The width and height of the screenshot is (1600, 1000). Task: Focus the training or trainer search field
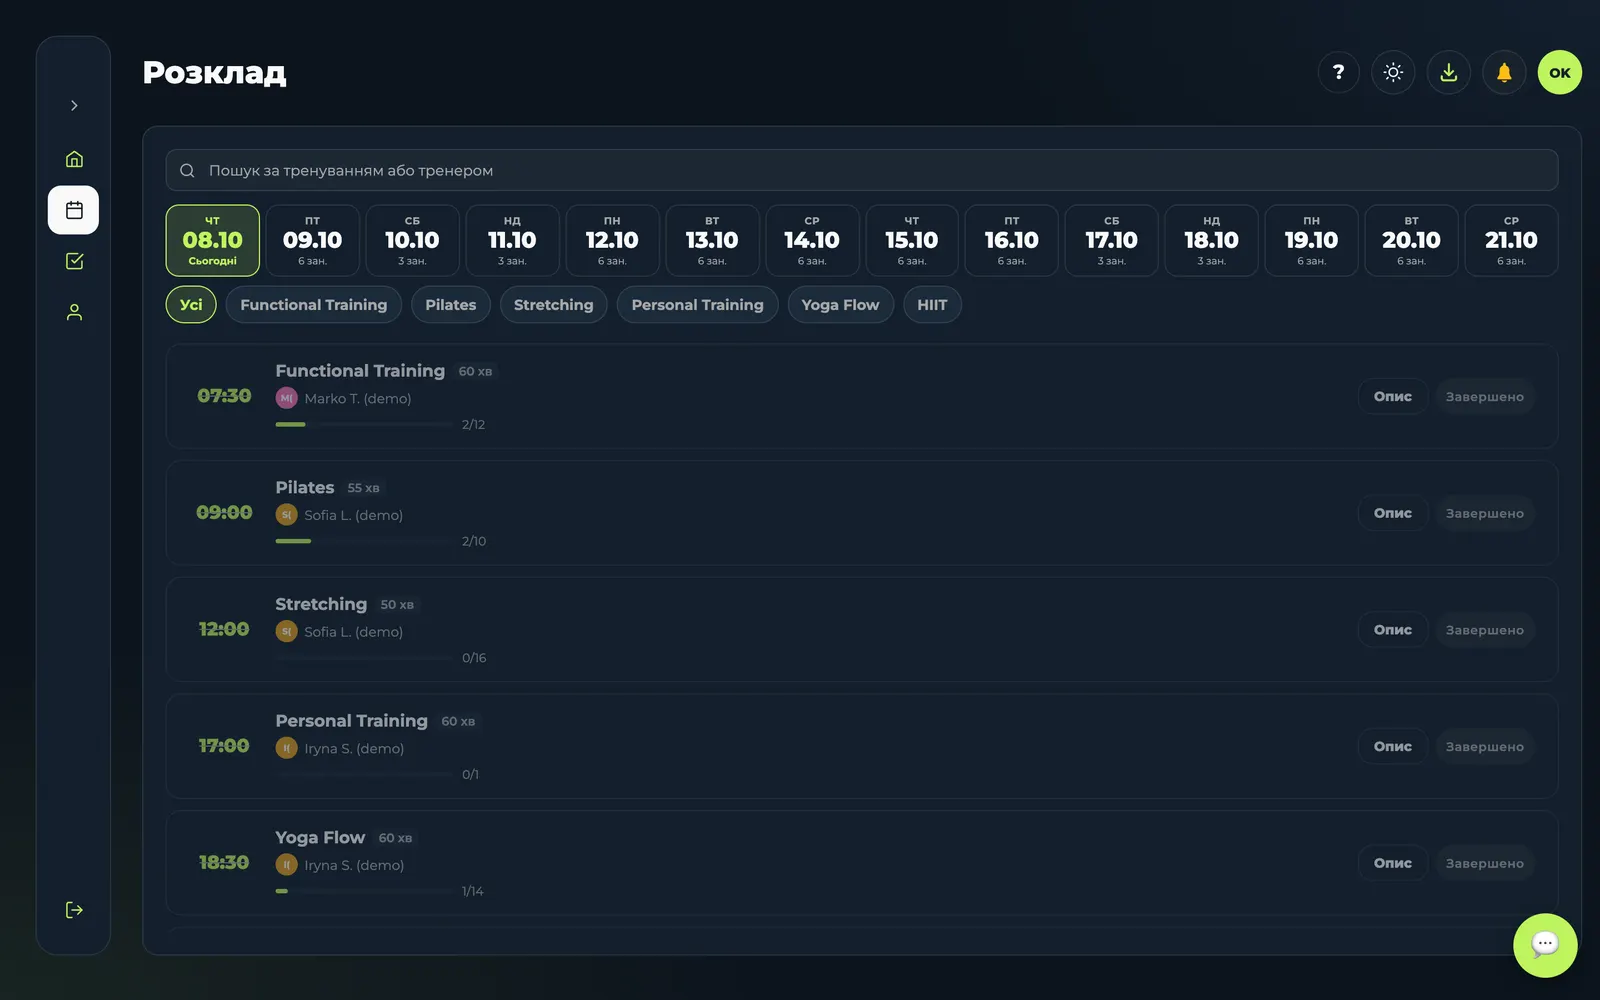862,170
